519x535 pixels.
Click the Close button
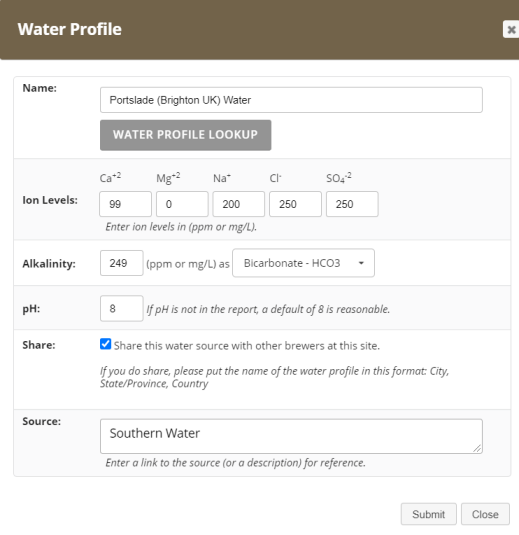485,514
